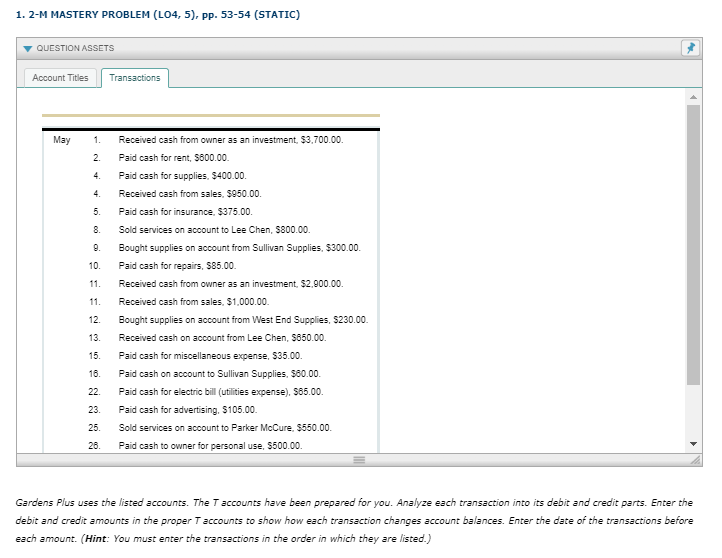Click the 'Gardens Plus uses the listed accounts' sentence
This screenshot has height=558, width=722.
(x=102, y=502)
